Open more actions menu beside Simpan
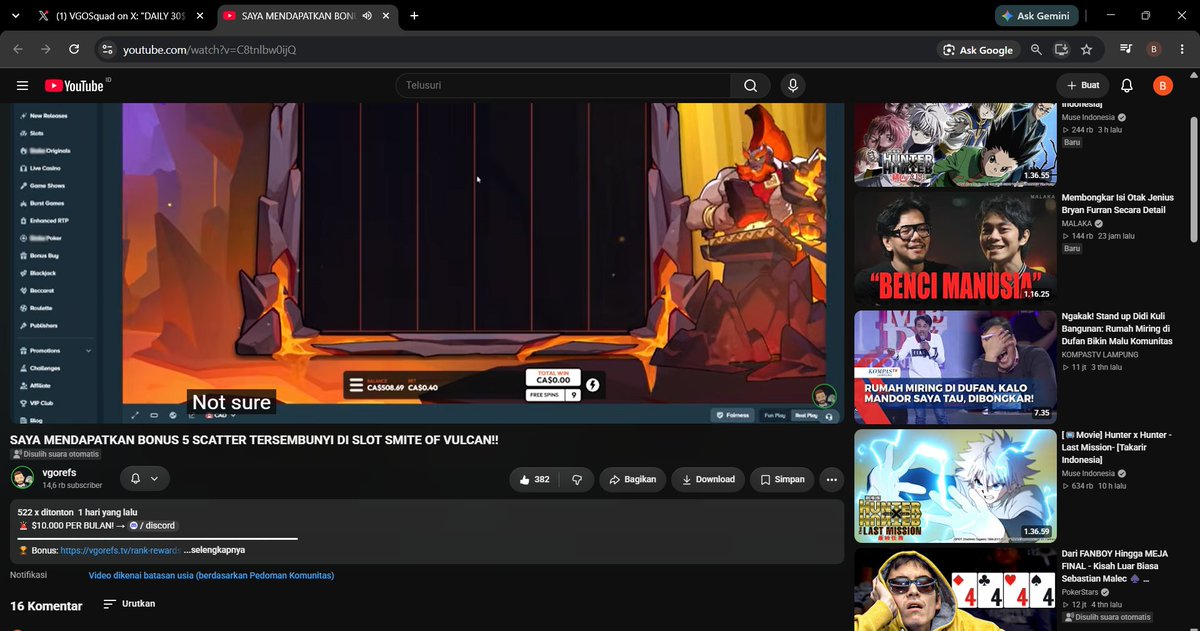This screenshot has height=631, width=1200. (831, 480)
